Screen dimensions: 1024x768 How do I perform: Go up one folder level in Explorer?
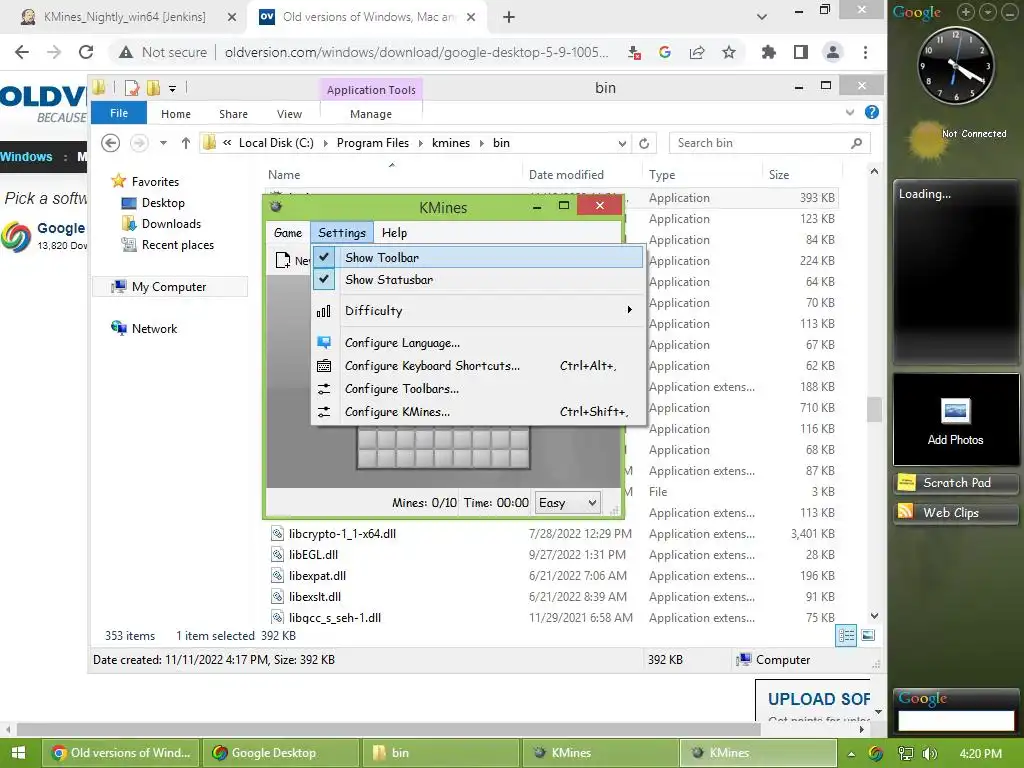coord(185,142)
